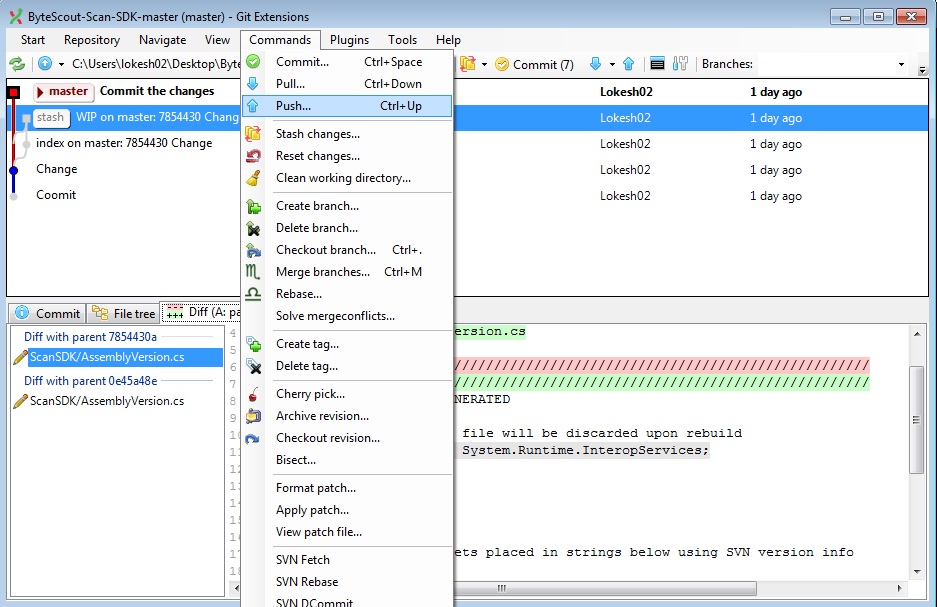Image resolution: width=937 pixels, height=607 pixels.
Task: Click red undo icon beside Reset changes...
Action: pos(253,156)
